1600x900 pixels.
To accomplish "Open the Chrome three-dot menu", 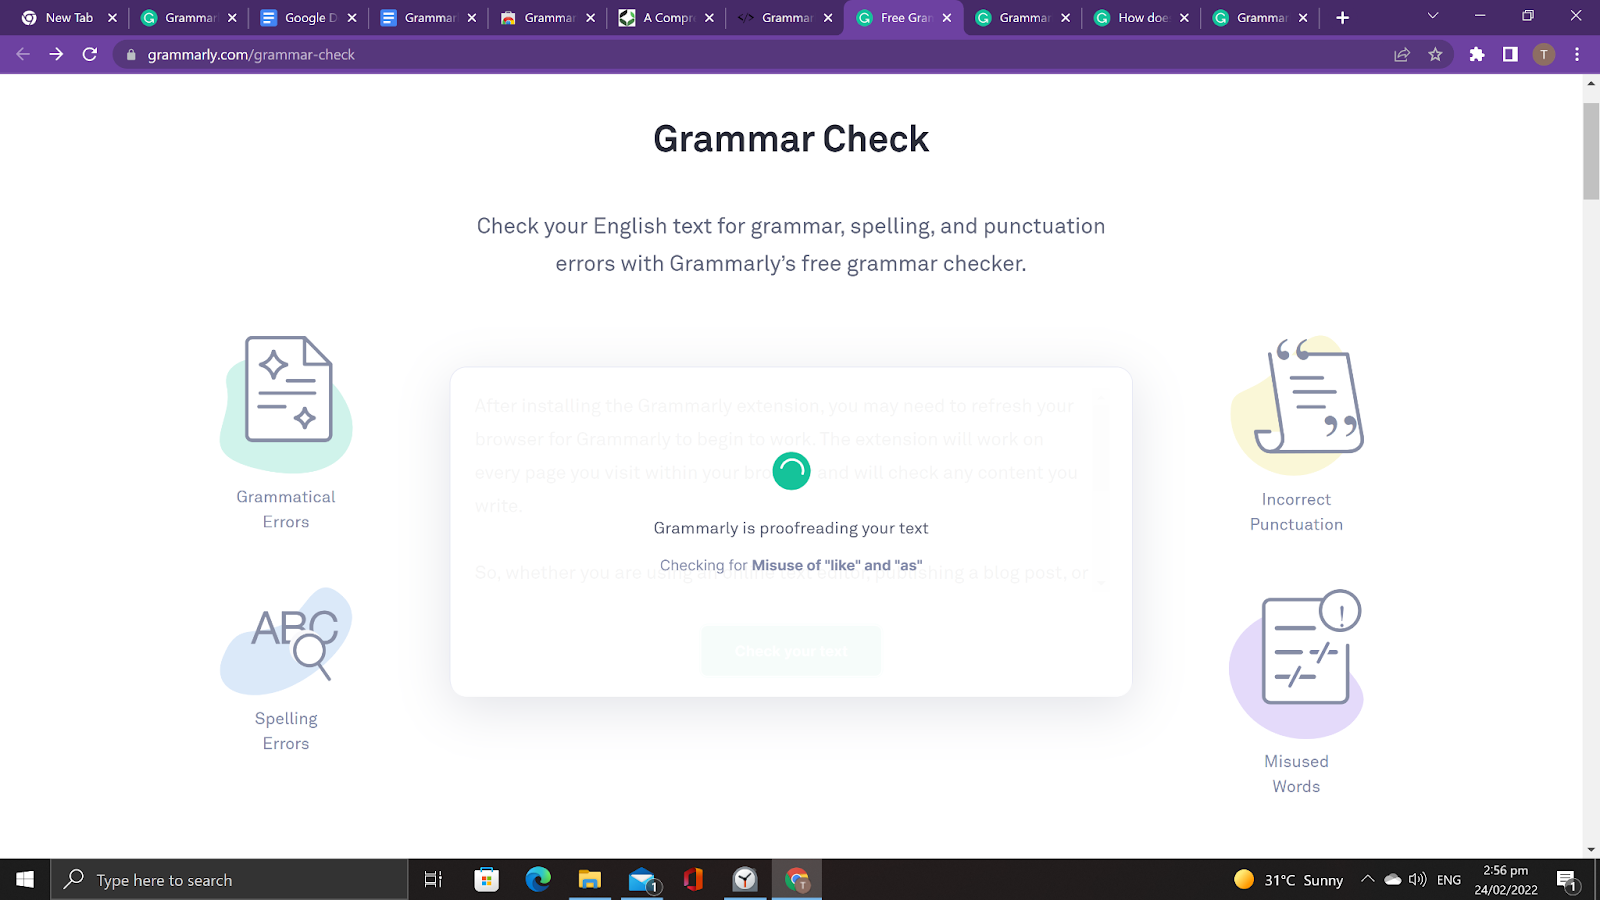I will [x=1577, y=55].
